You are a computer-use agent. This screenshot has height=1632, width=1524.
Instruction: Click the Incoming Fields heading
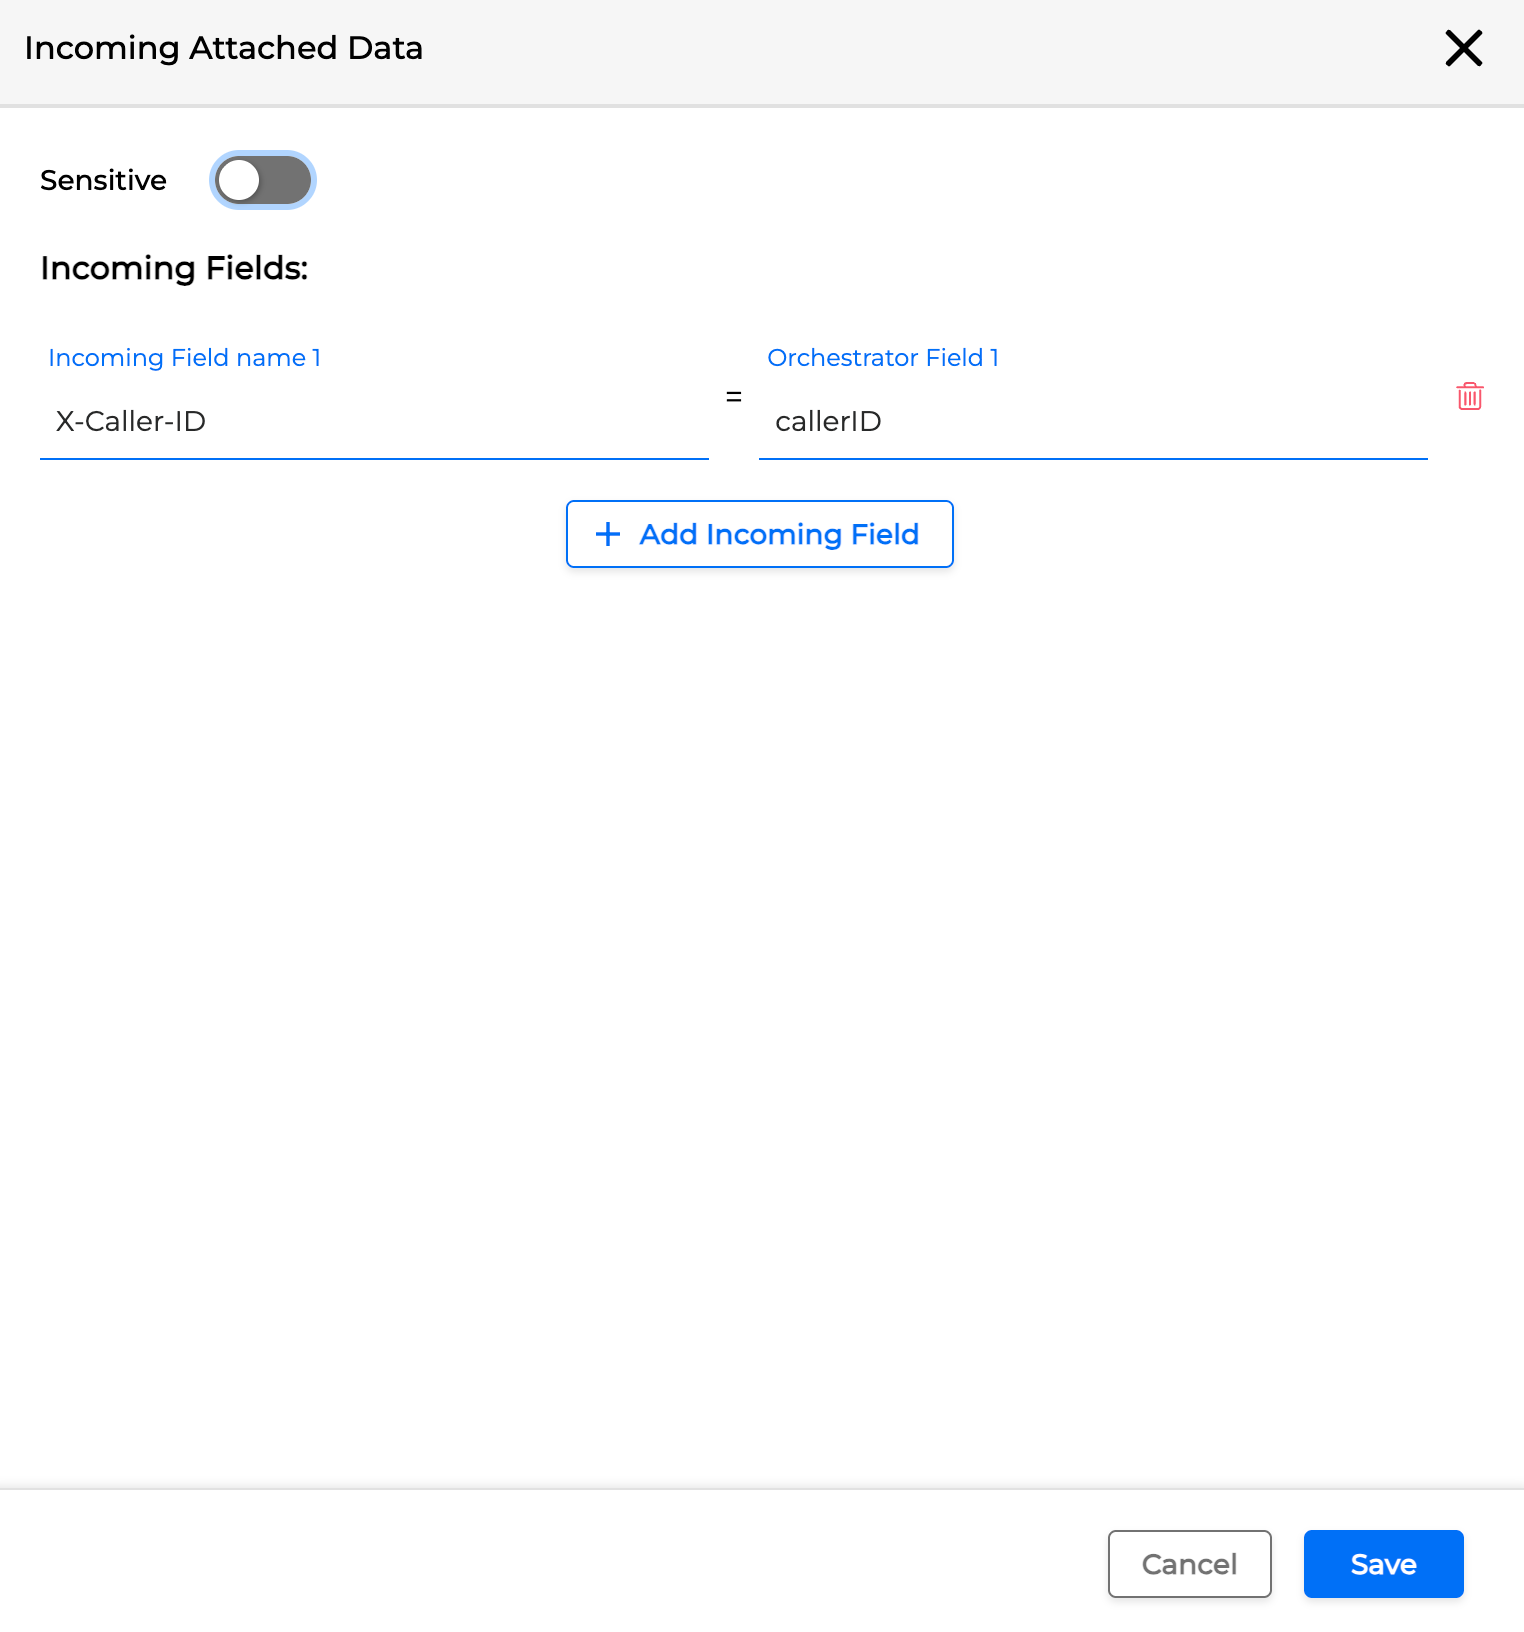pyautogui.click(x=174, y=268)
